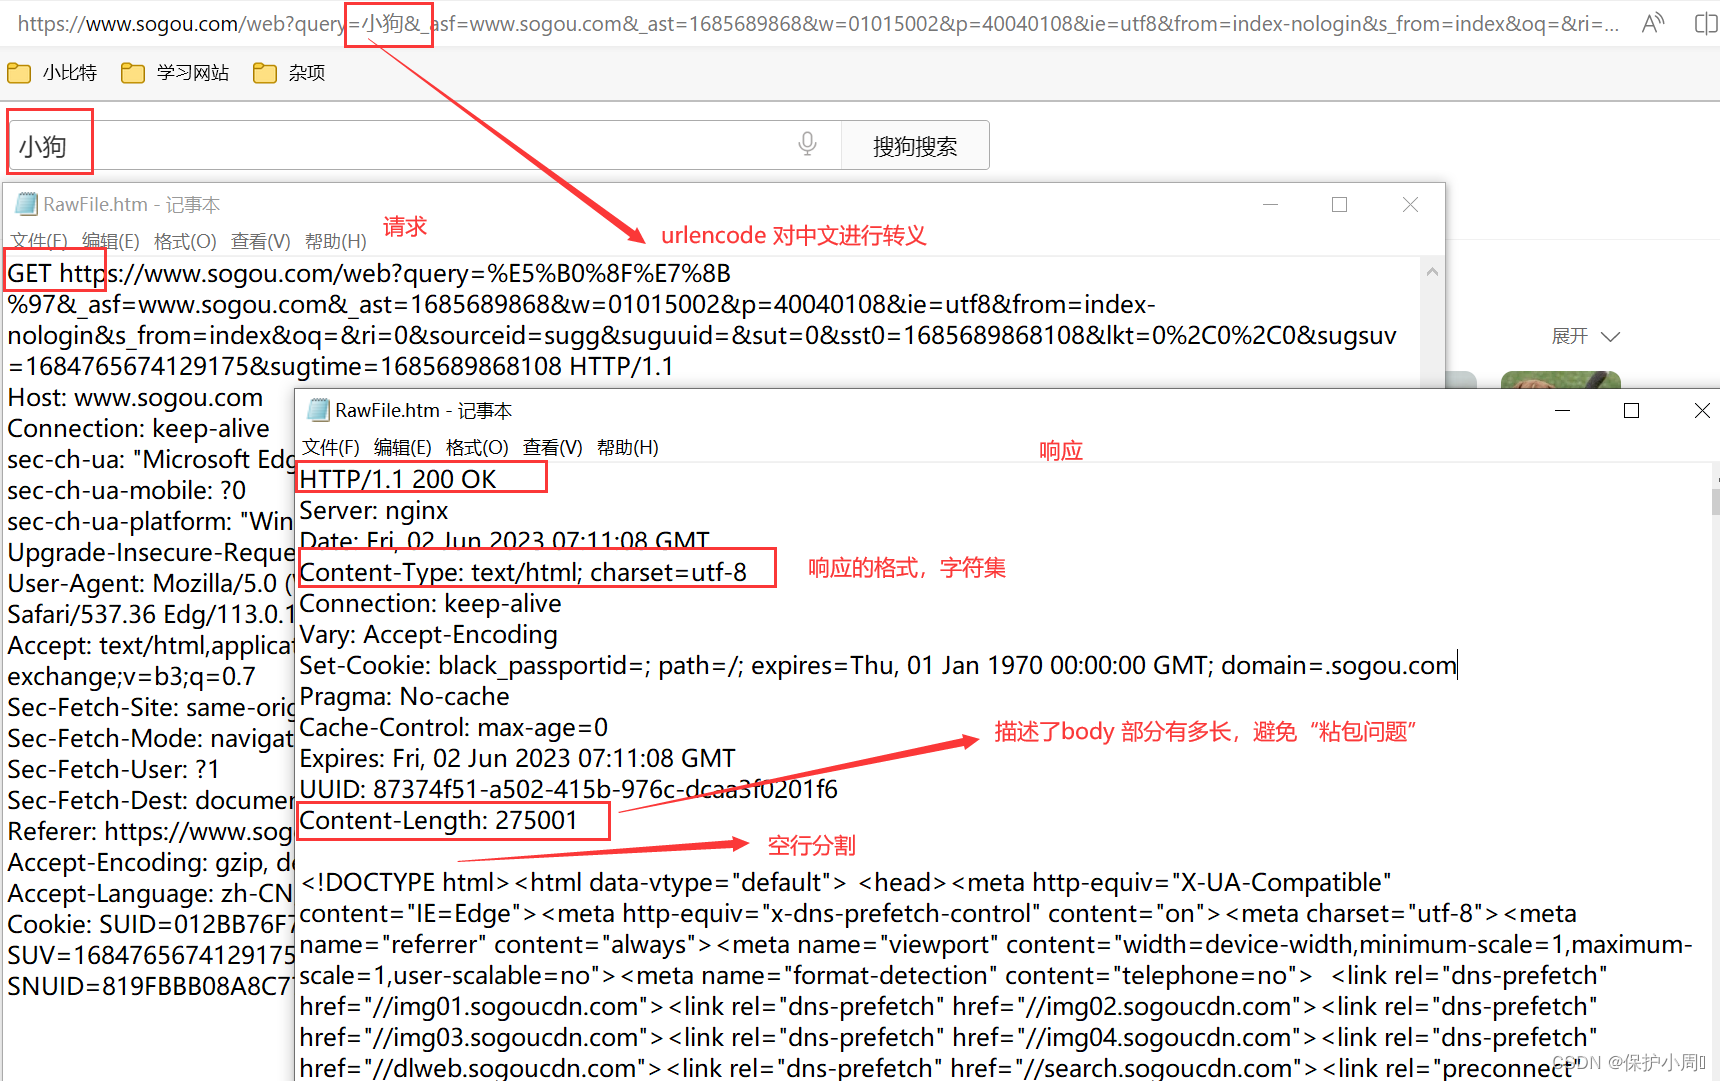The image size is (1720, 1081).
Task: Close the front Notepad response window
Action: point(1702,411)
